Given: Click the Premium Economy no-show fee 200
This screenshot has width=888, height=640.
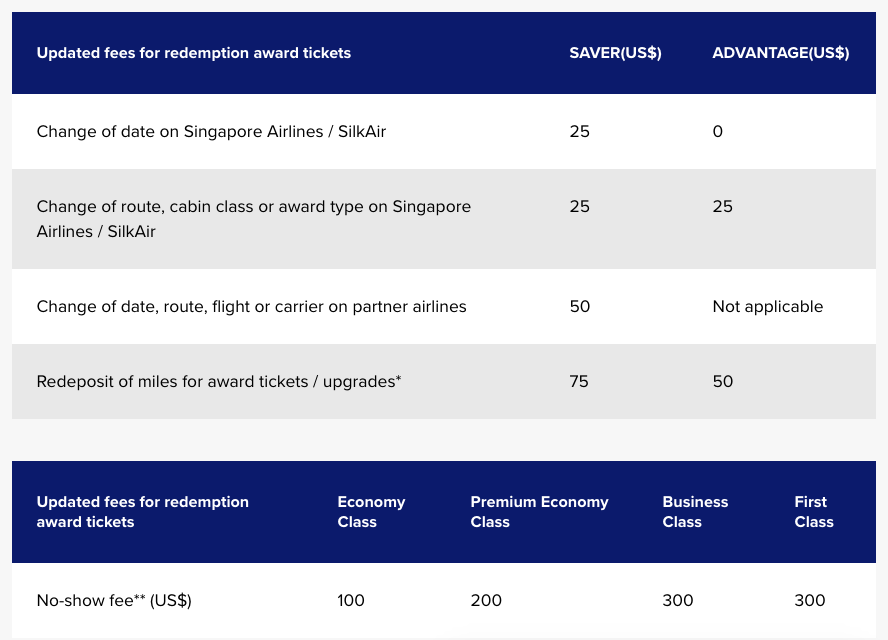Looking at the screenshot, I should tap(486, 600).
